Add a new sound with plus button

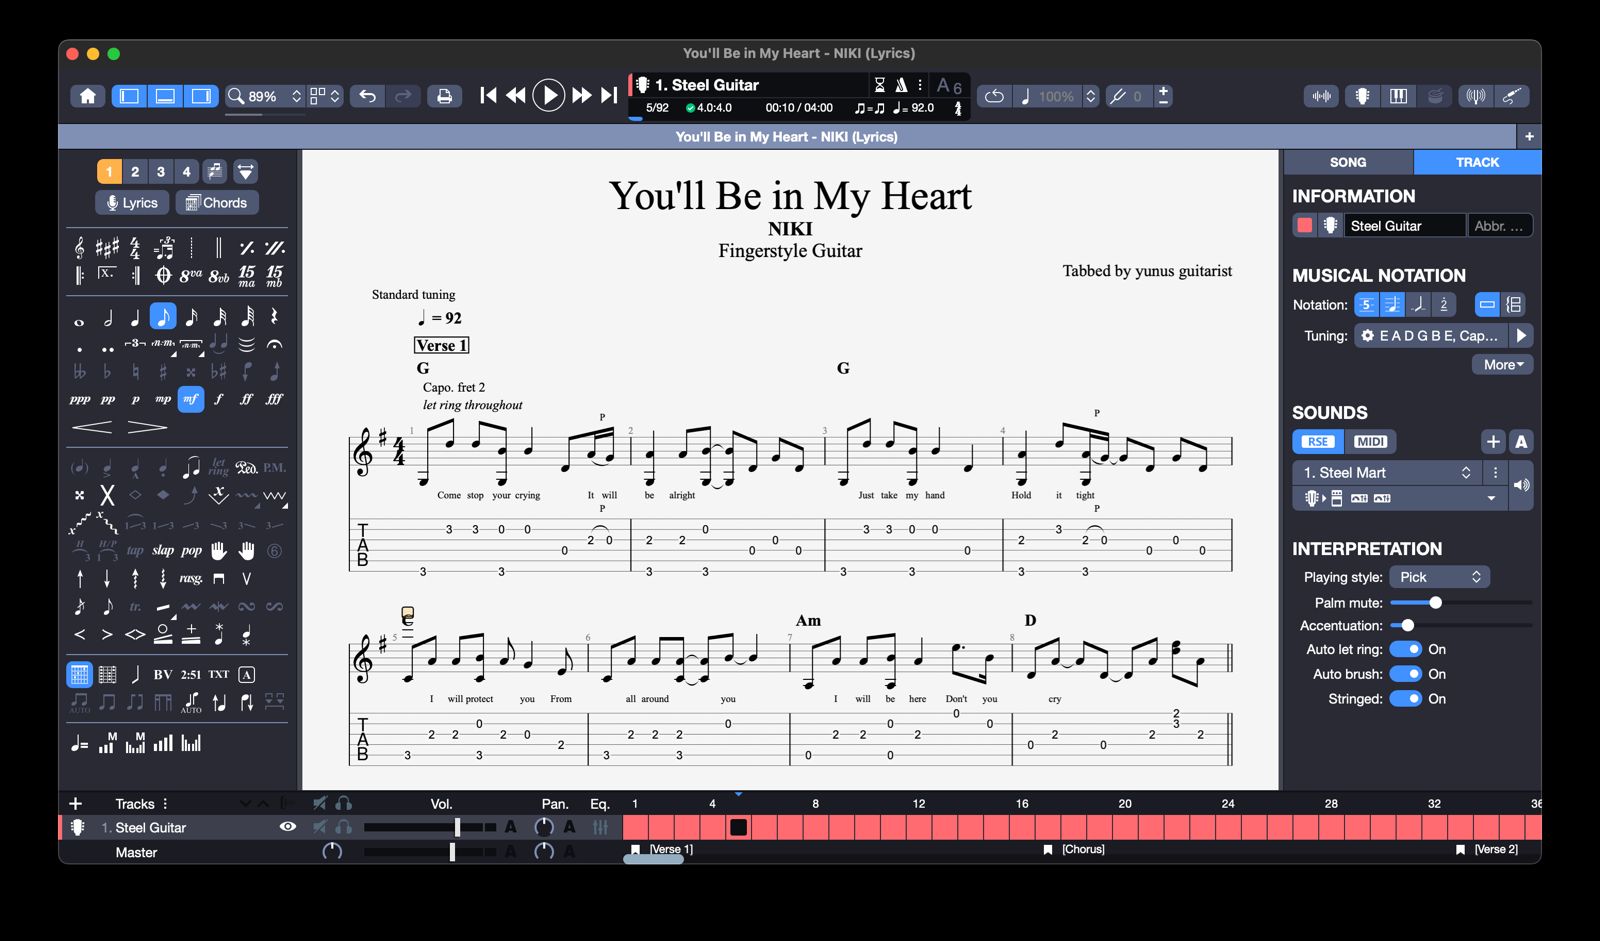pyautogui.click(x=1493, y=442)
